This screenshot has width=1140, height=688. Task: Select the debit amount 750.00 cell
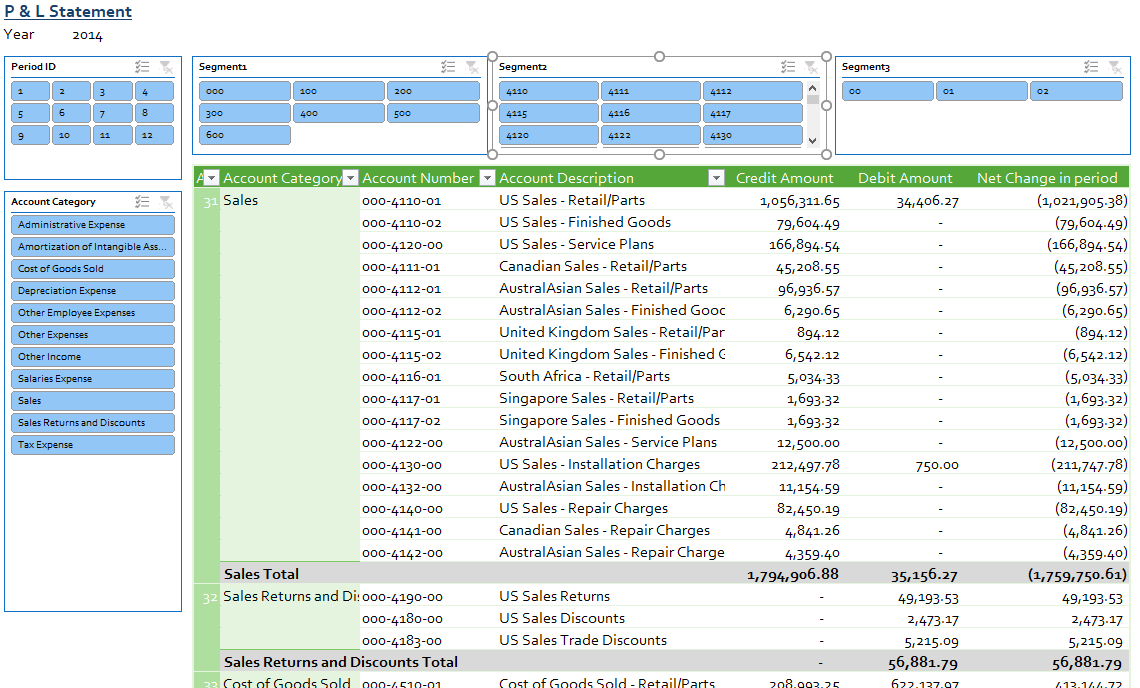936,465
